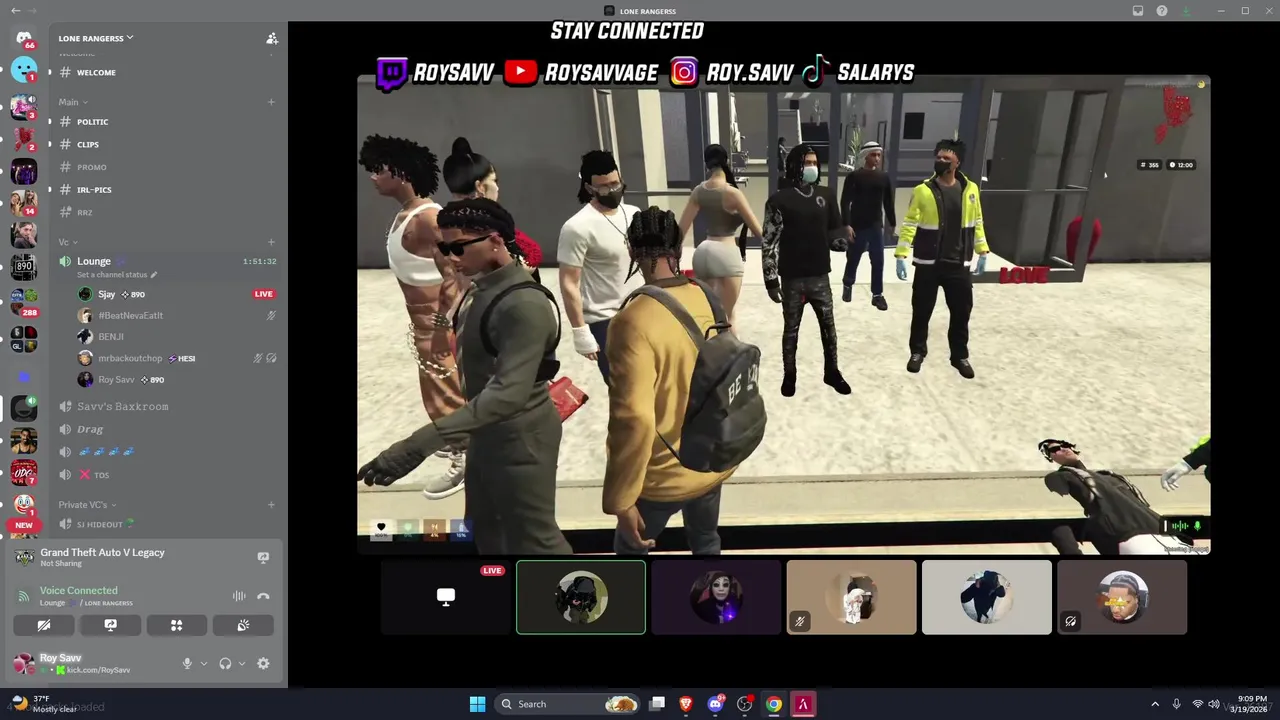Select the green-outlined speaking participant tile

click(581, 597)
